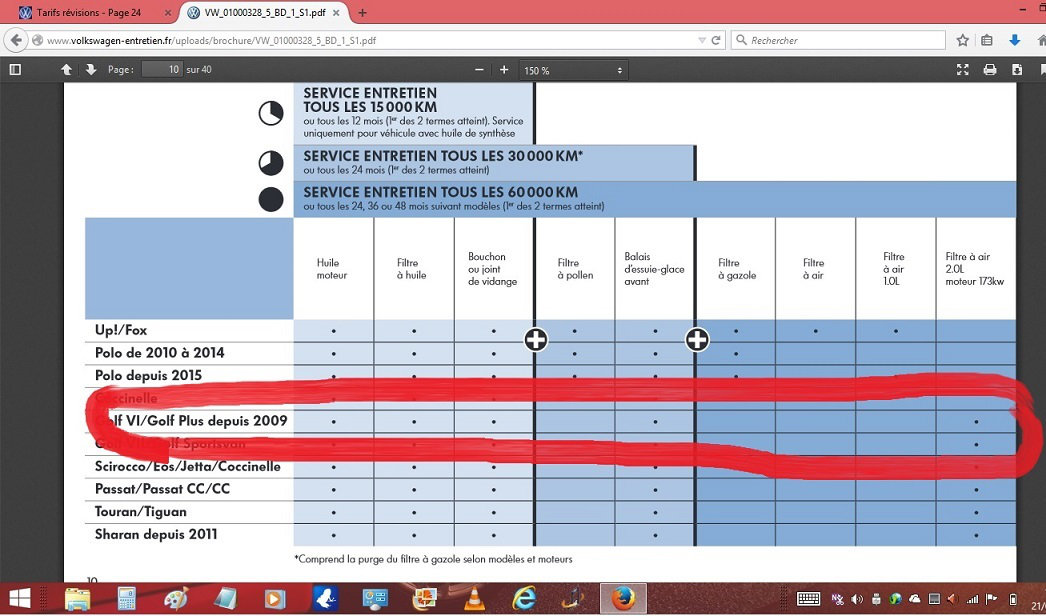
Task: Open URL bar history dropdown arrow
Action: (701, 40)
